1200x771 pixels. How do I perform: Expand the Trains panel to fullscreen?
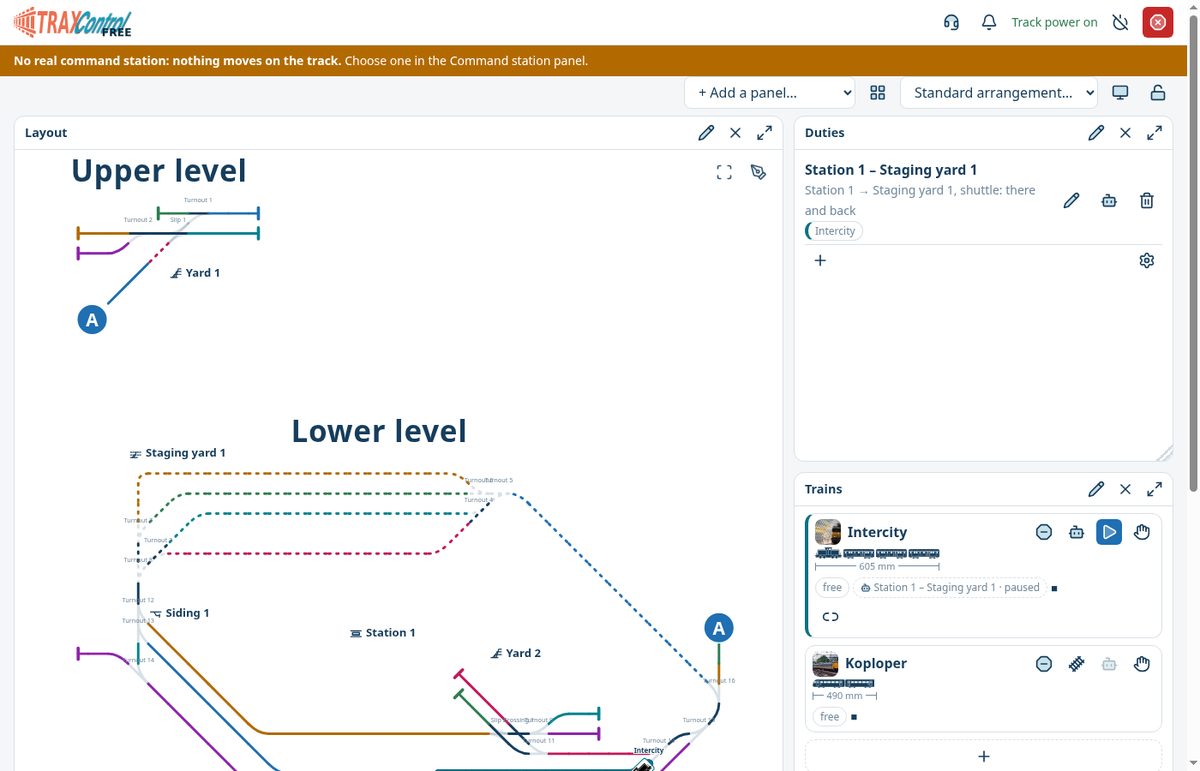click(1155, 489)
